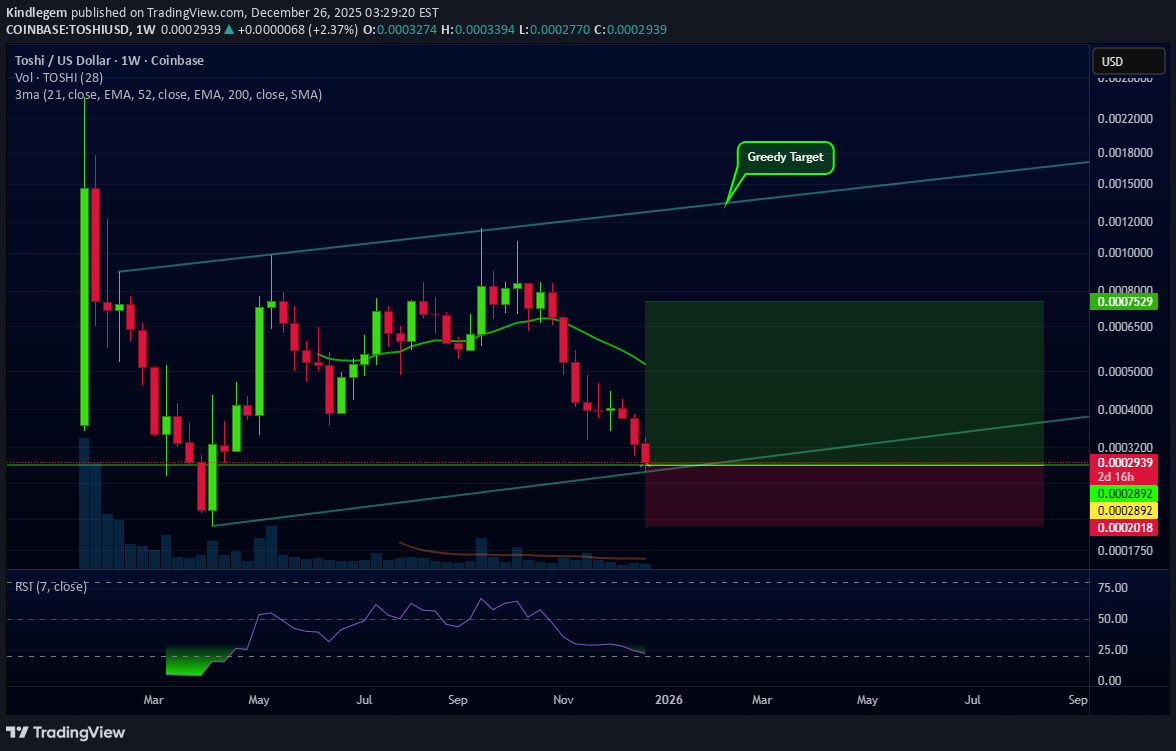Click the 0.0004000 price axis label
The height and width of the screenshot is (751, 1176).
coord(1125,410)
